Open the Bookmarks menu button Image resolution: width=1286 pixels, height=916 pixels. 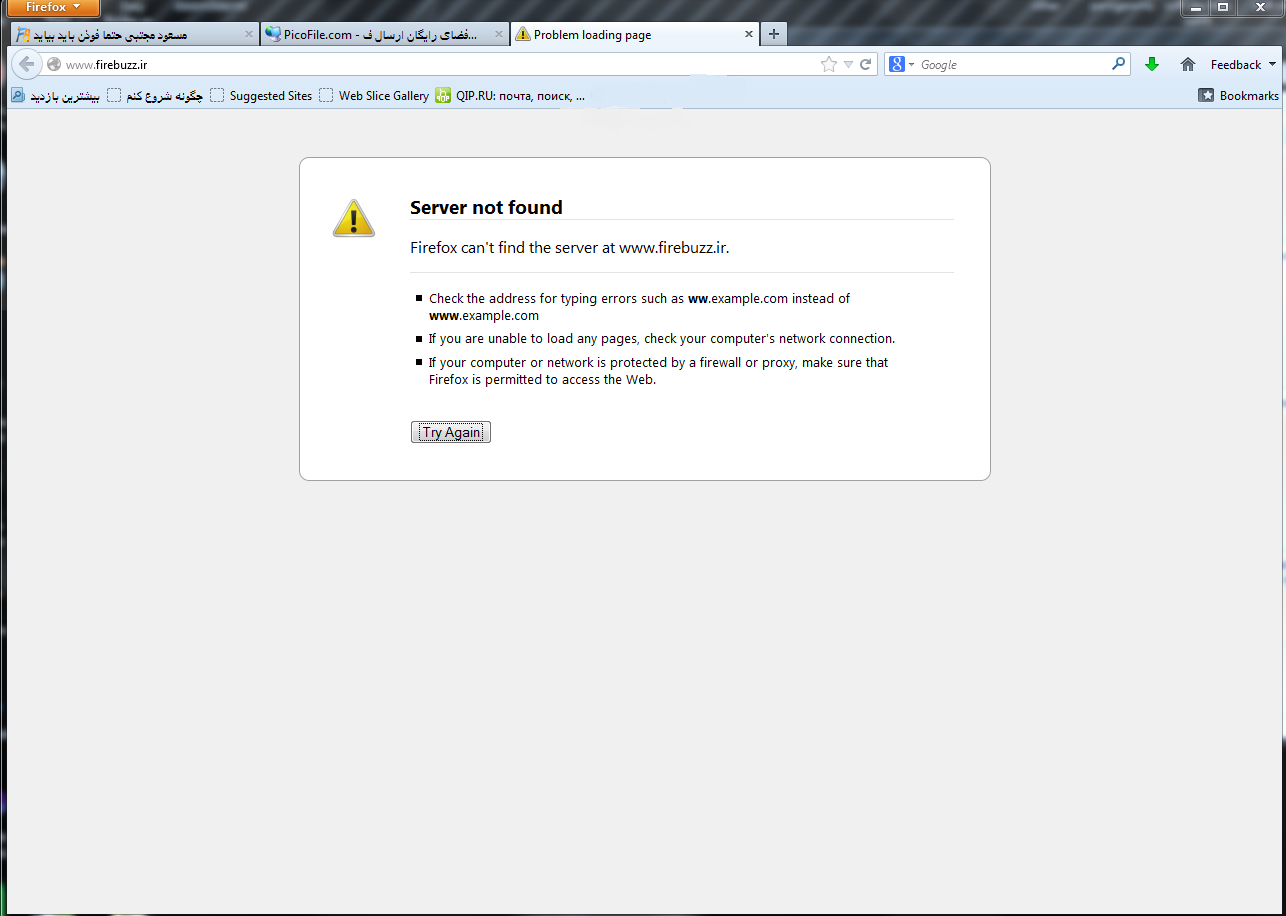1238,95
